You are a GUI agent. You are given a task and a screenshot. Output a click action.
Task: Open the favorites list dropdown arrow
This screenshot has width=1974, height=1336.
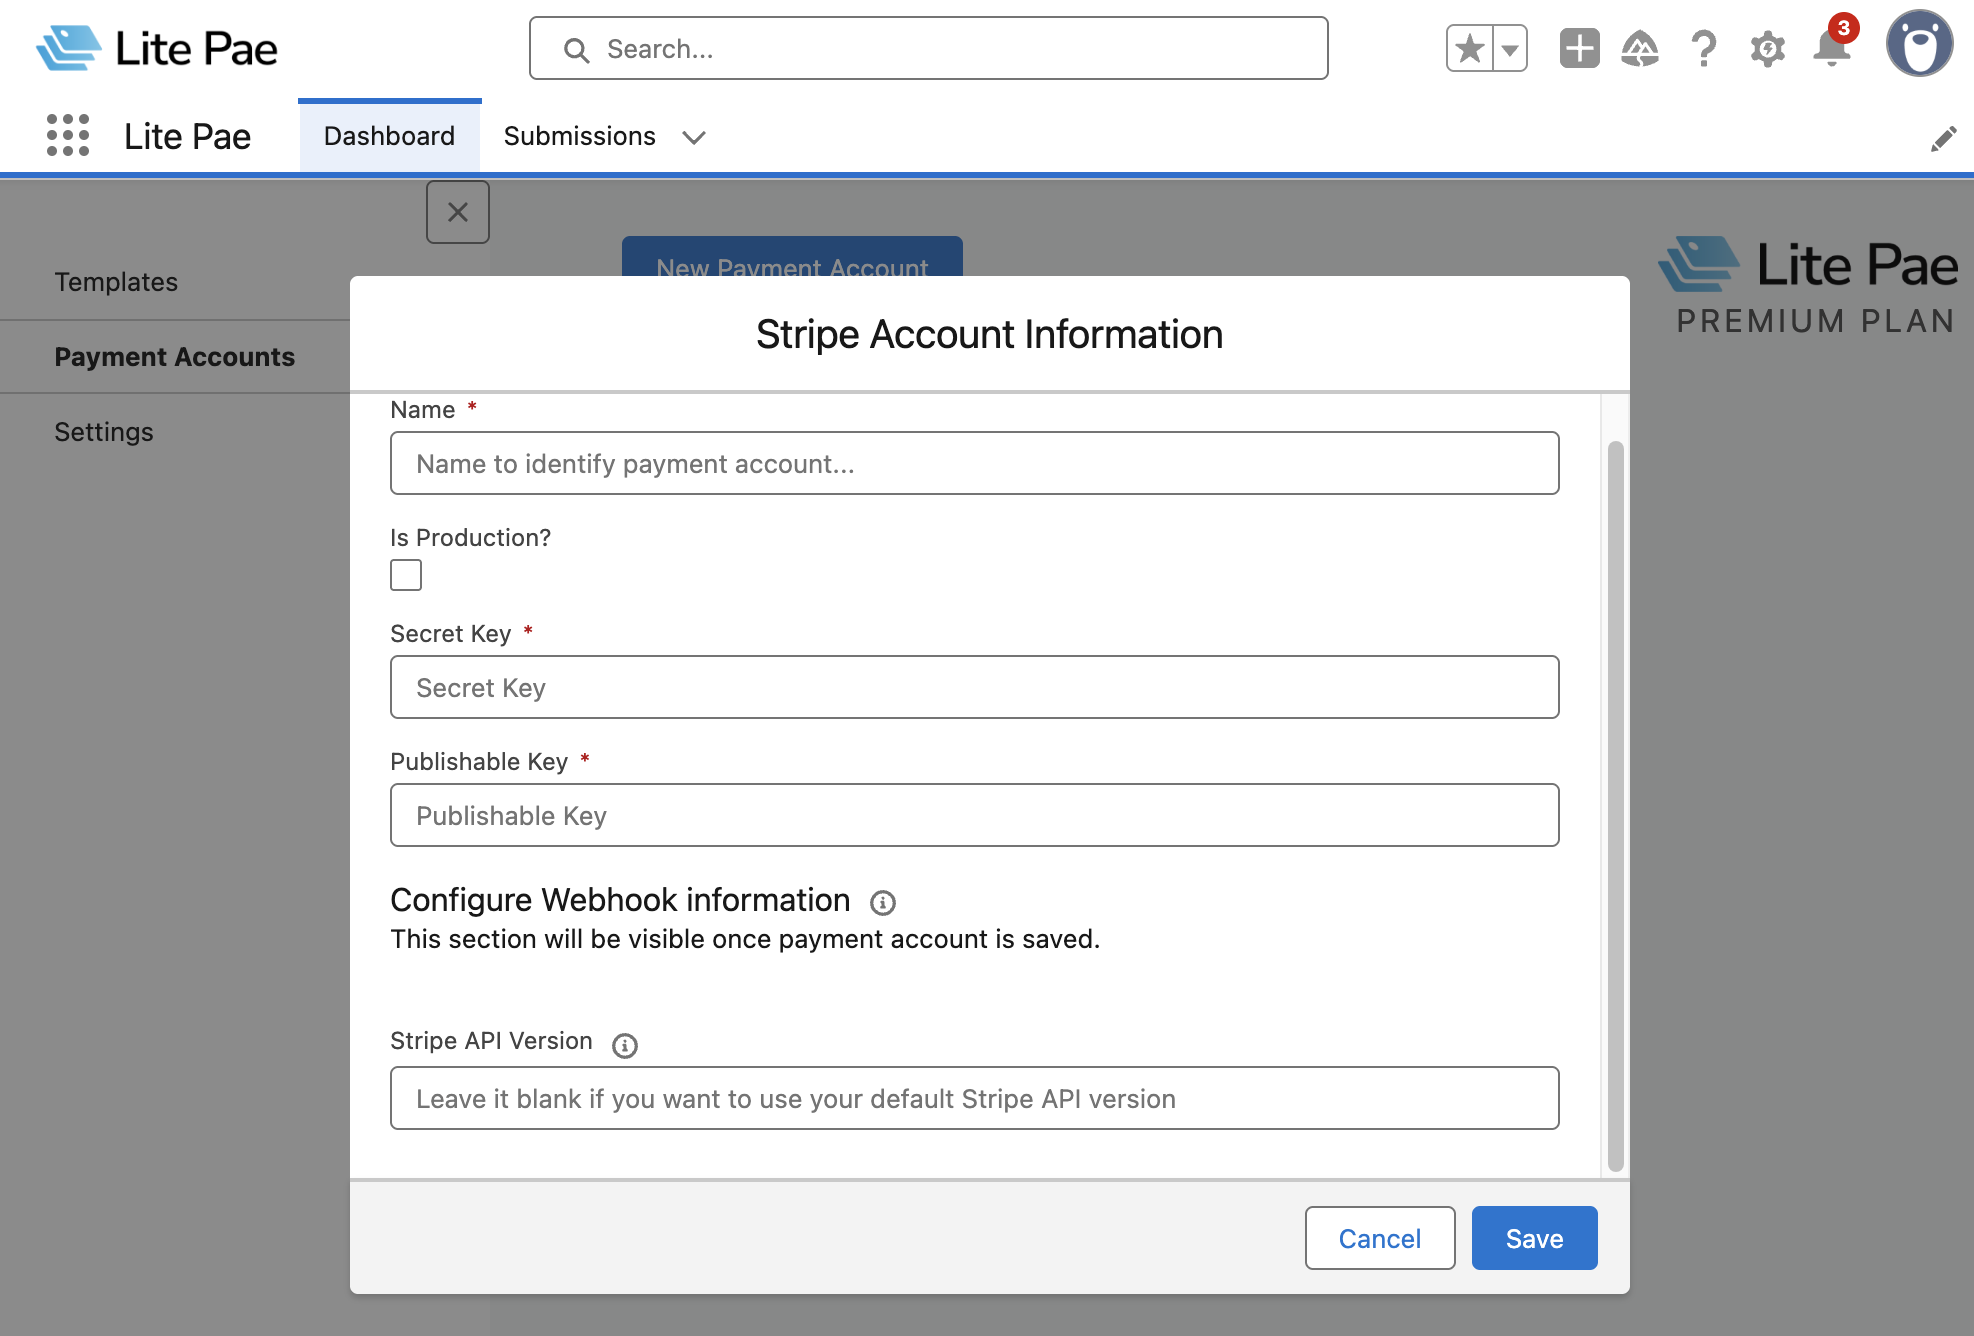coord(1510,49)
